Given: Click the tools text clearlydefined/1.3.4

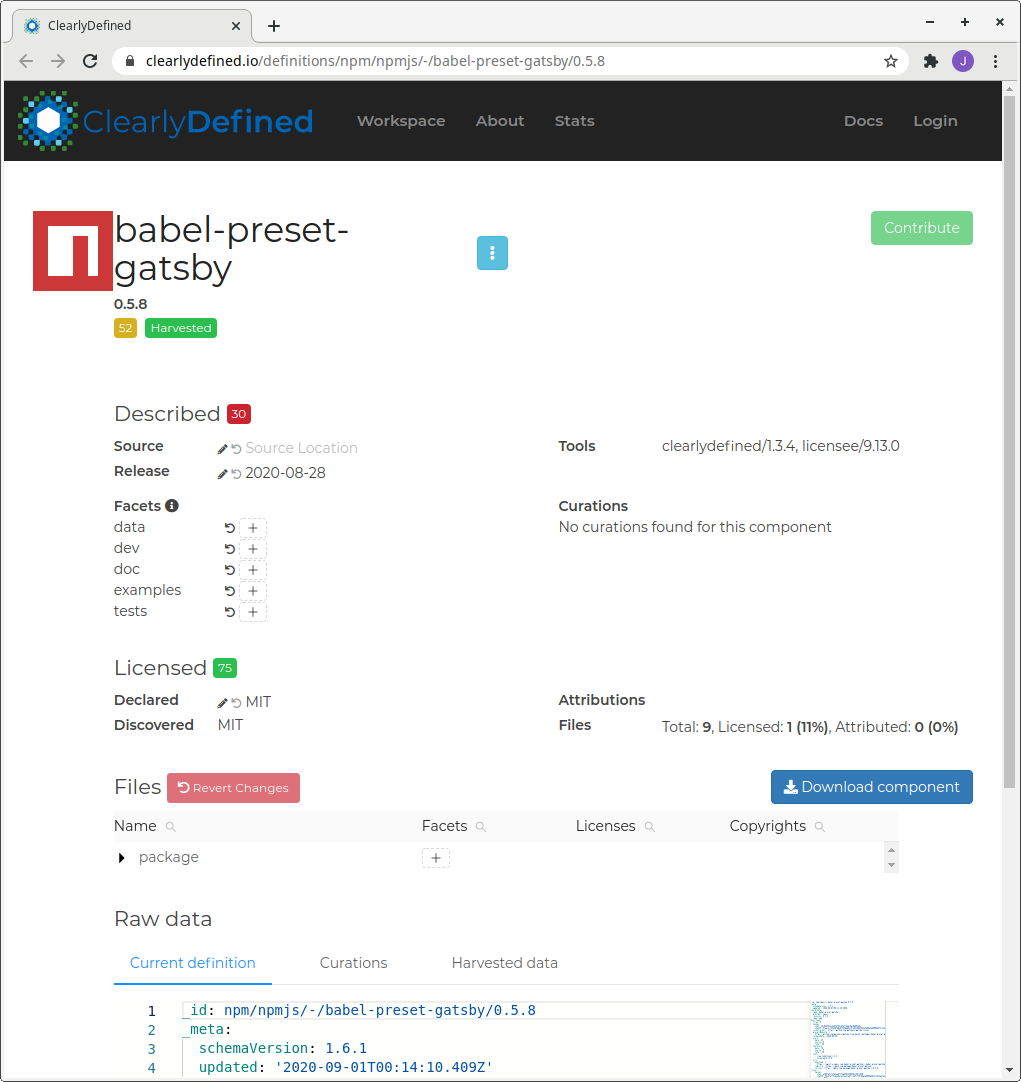Looking at the screenshot, I should coord(728,446).
